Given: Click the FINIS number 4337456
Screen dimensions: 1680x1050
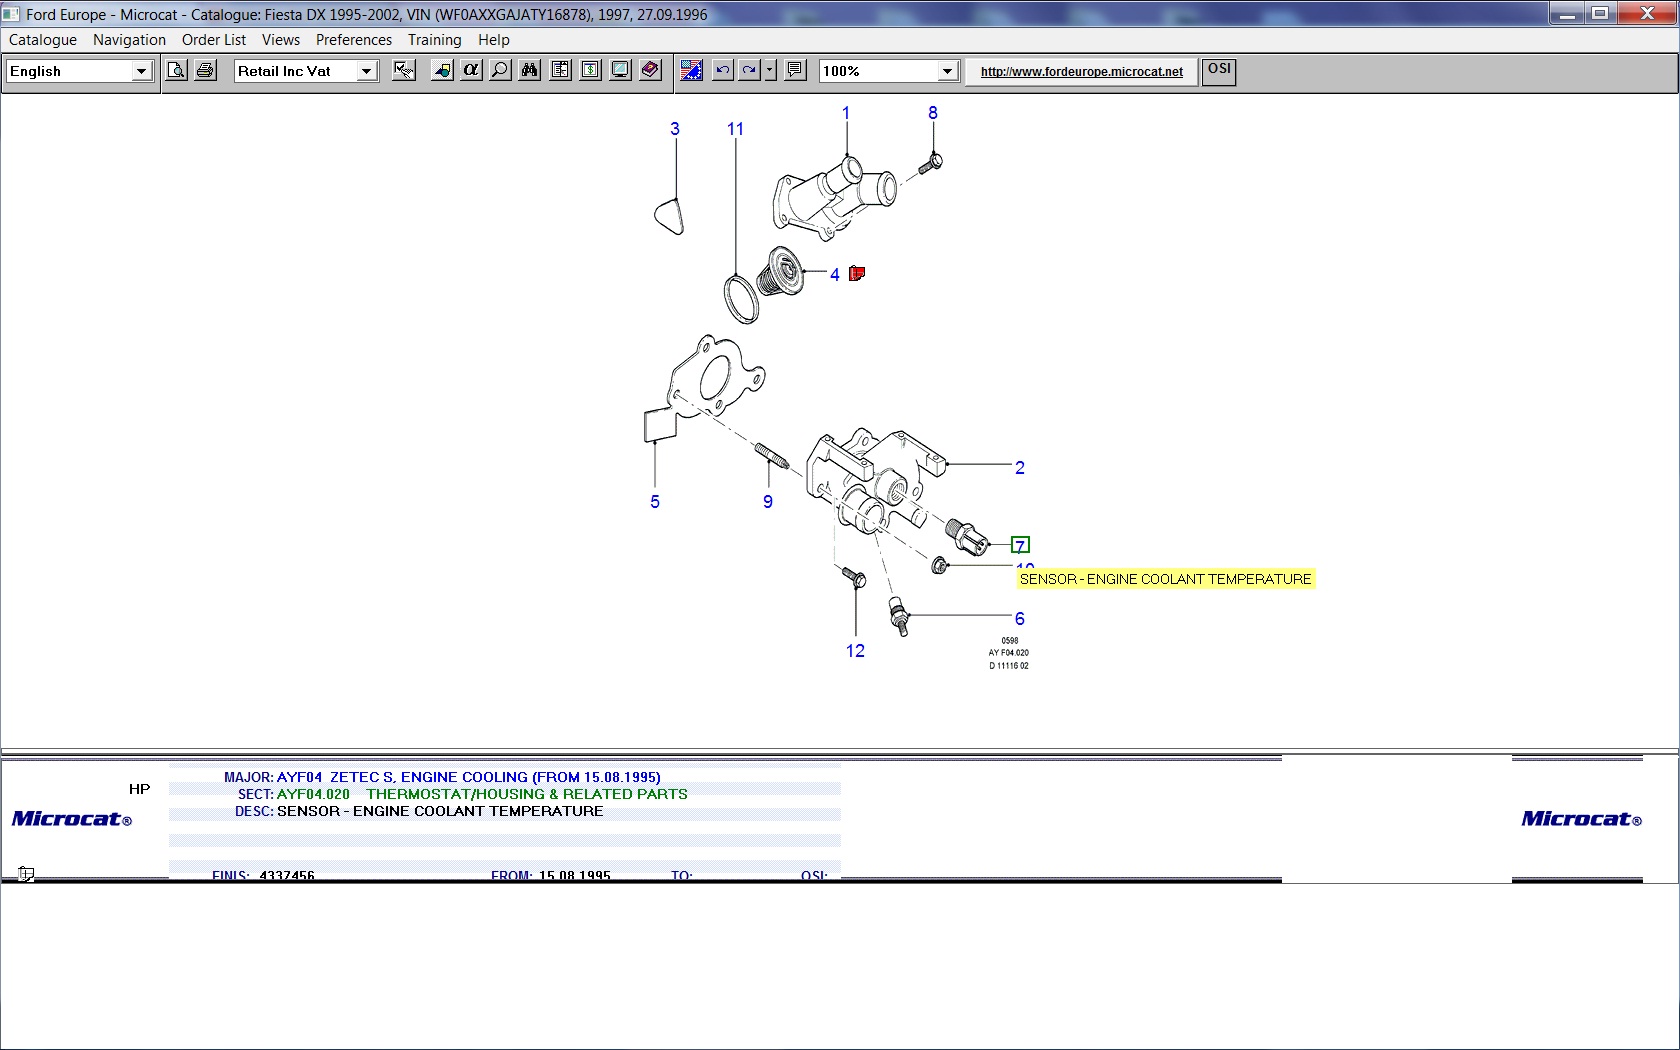Looking at the screenshot, I should click(x=287, y=875).
